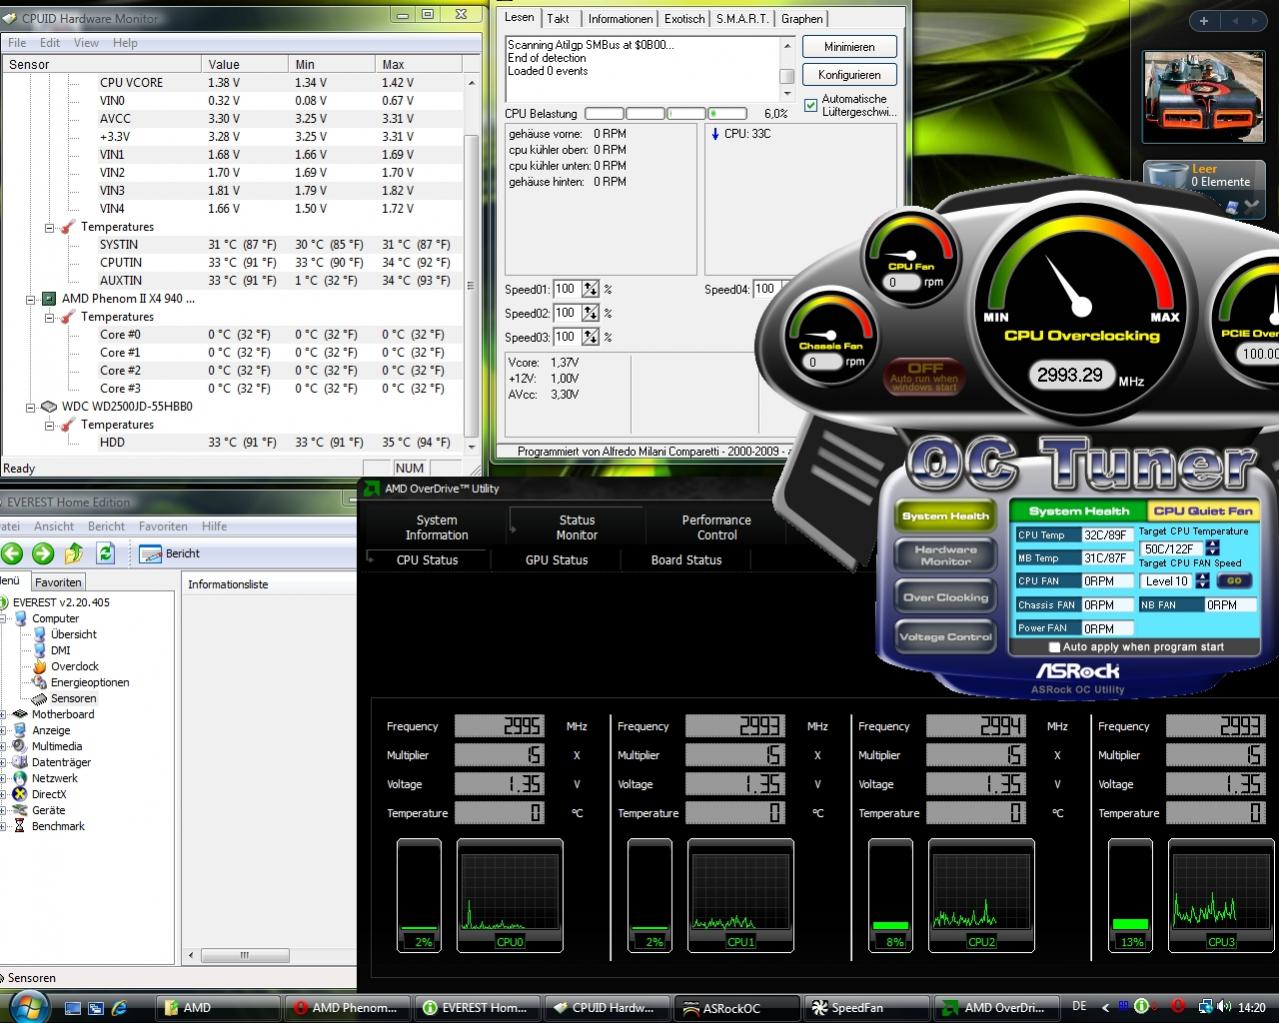Click the Geräte devices icon
Viewport: 1279px width, 1023px height.
pyautogui.click(x=20, y=810)
